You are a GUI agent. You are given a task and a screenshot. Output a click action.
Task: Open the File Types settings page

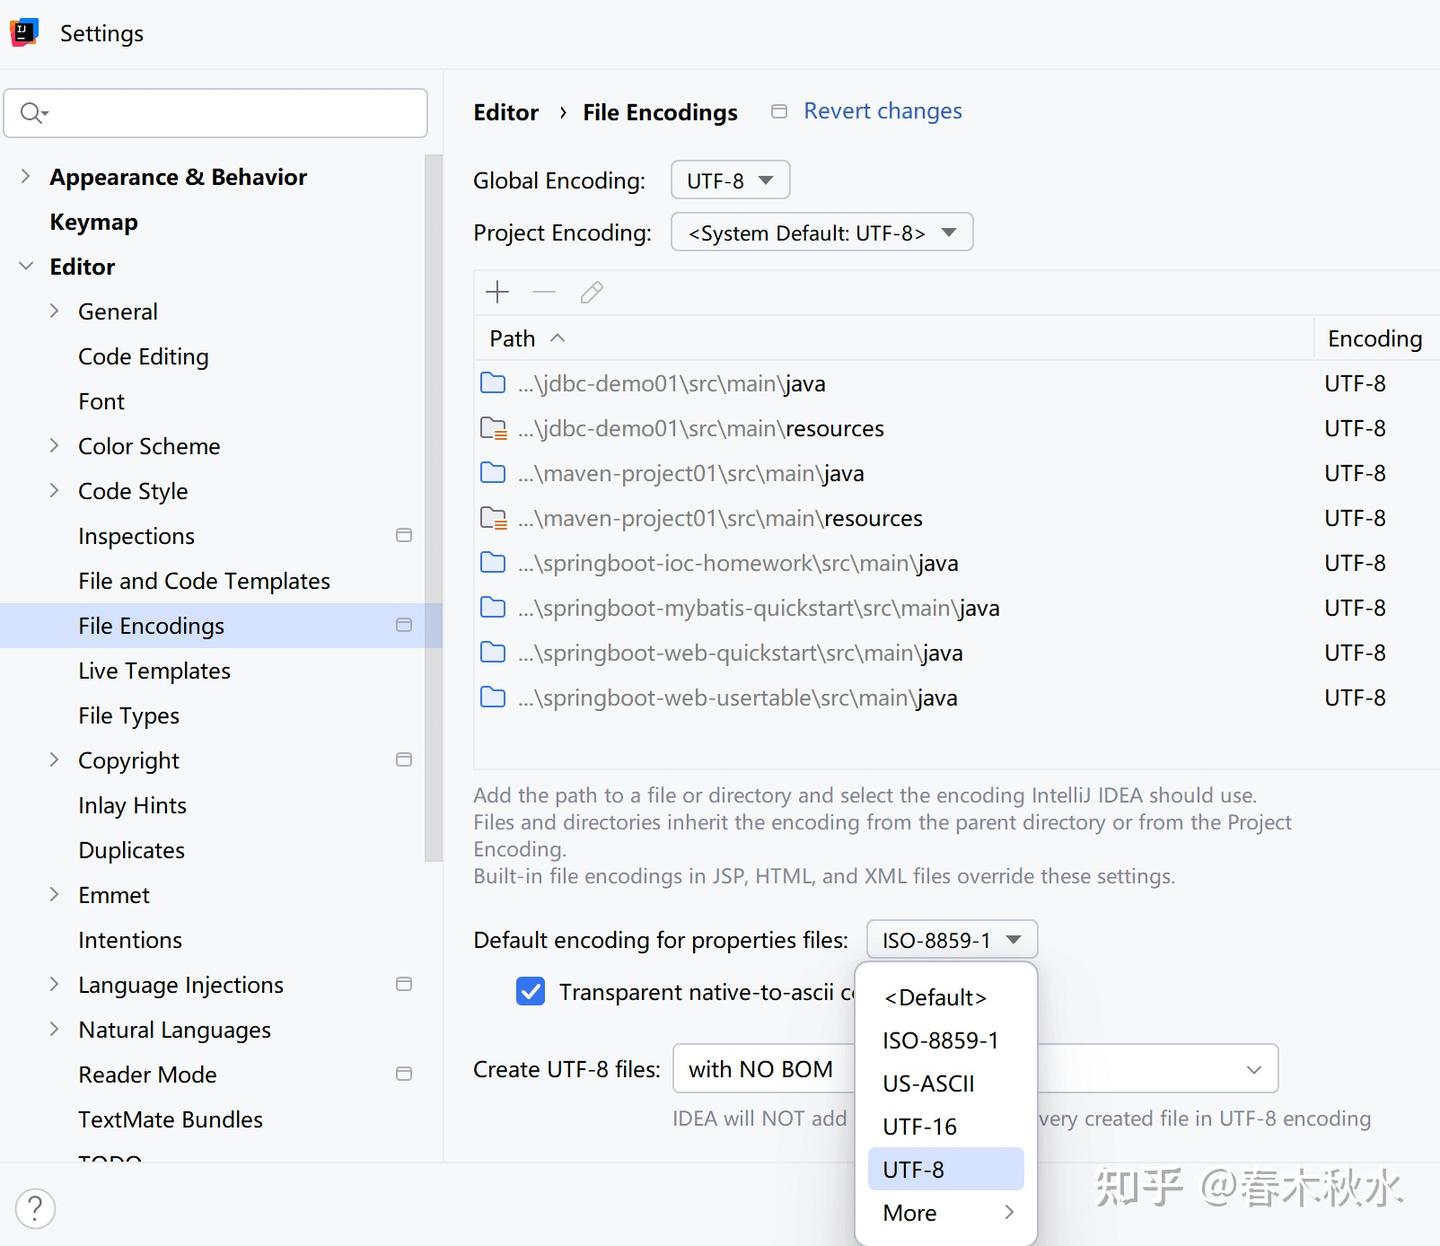[129, 715]
